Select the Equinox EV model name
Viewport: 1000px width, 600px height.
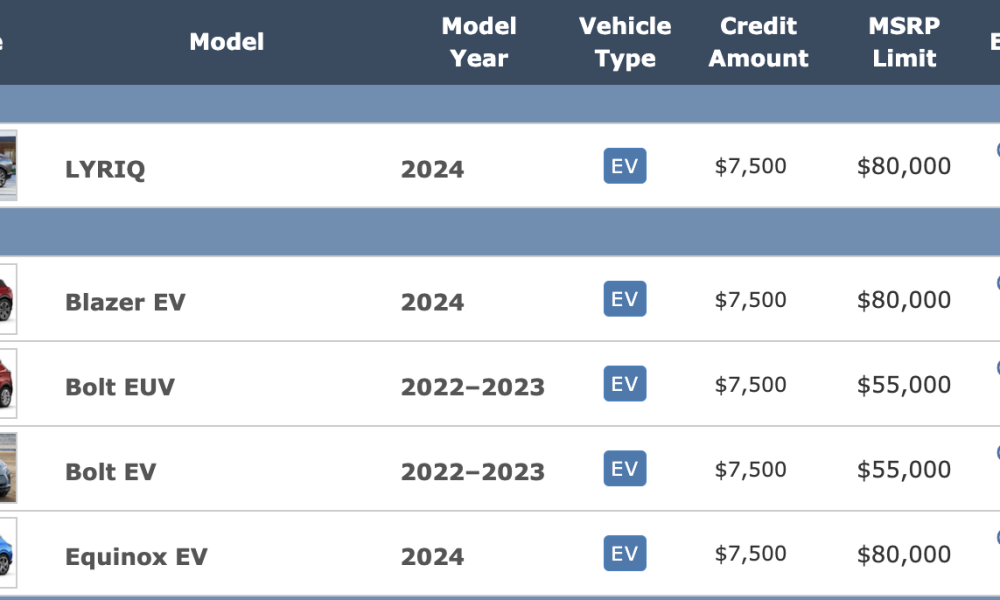click(x=136, y=557)
